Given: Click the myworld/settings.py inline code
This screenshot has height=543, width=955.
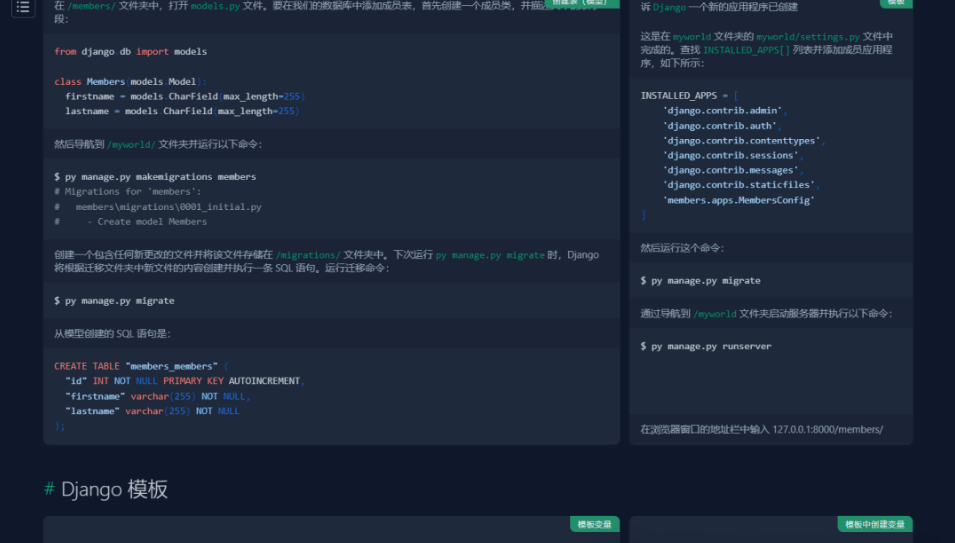Looking at the screenshot, I should (x=808, y=37).
